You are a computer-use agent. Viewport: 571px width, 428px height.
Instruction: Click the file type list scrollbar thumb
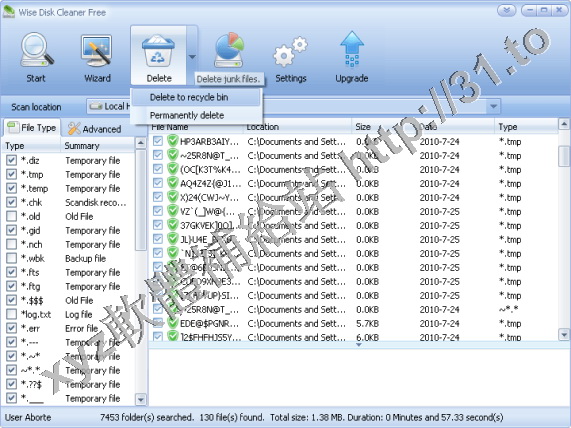coord(141,200)
